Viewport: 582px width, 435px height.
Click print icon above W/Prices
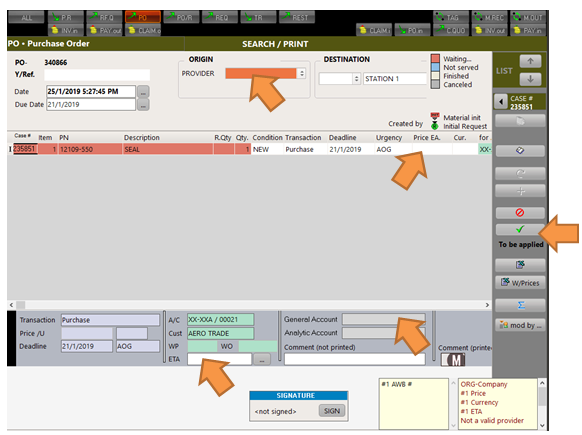[x=520, y=265]
